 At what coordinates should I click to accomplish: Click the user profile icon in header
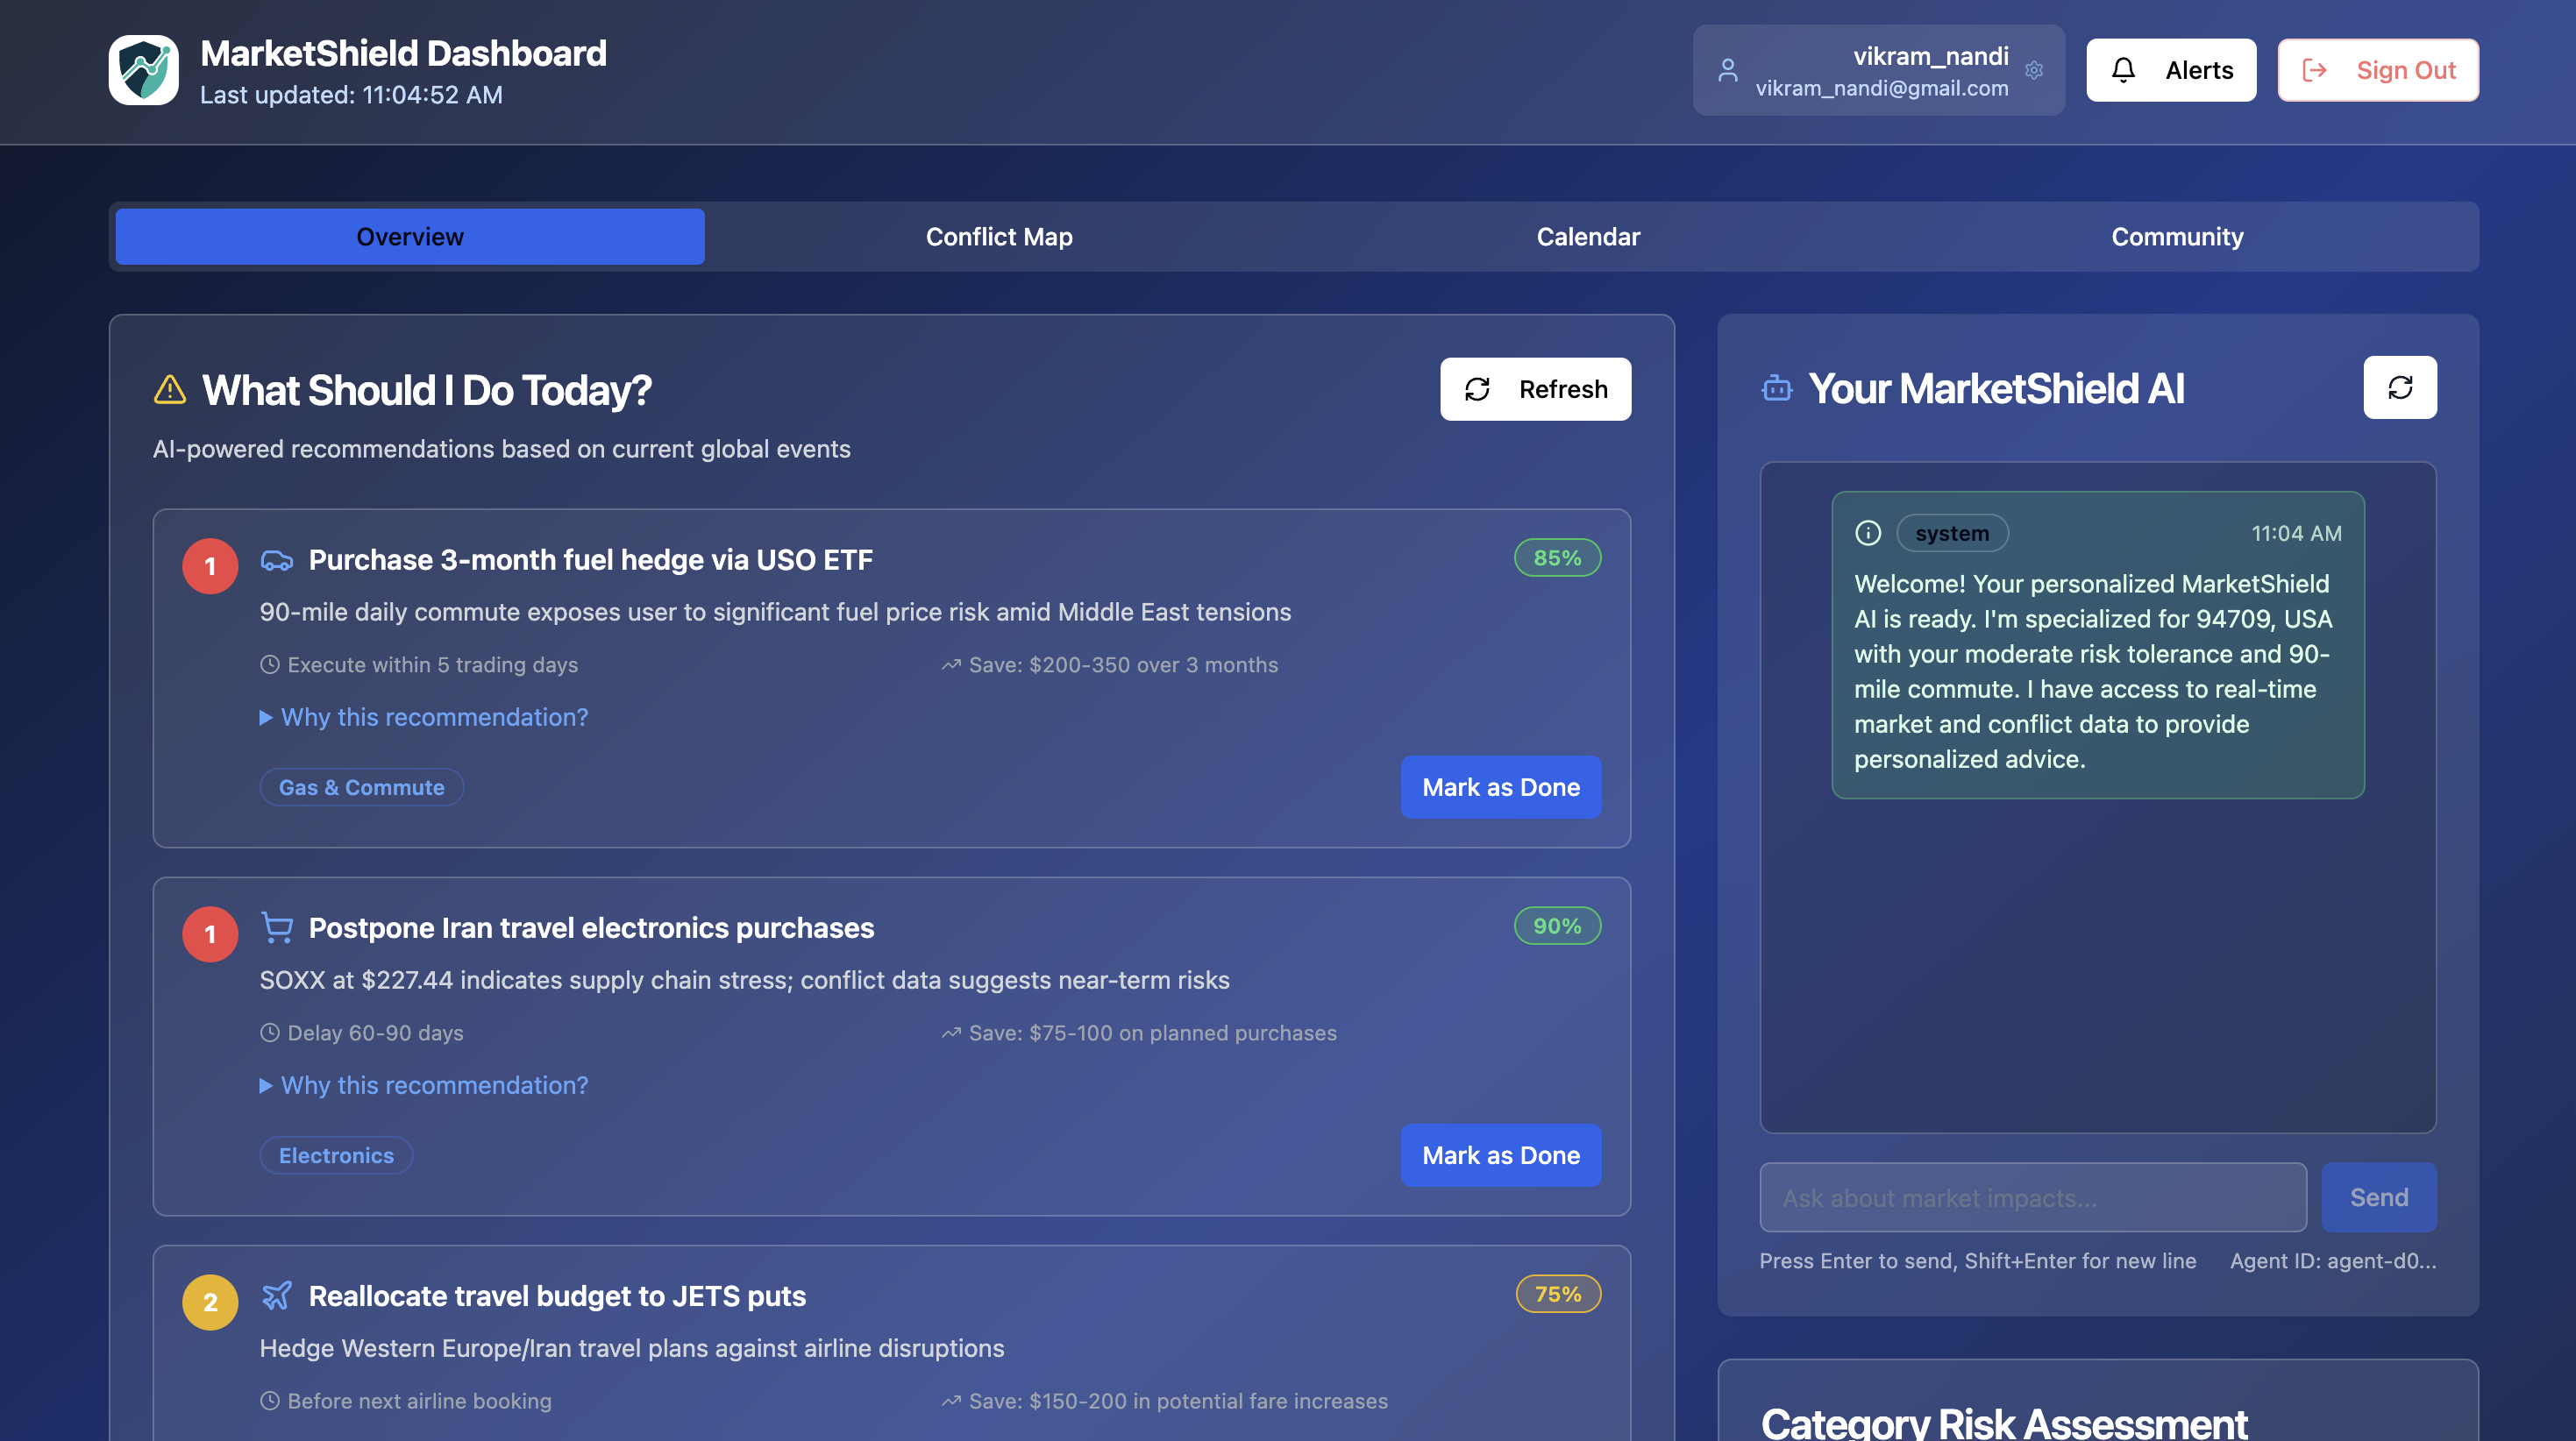pos(1727,70)
